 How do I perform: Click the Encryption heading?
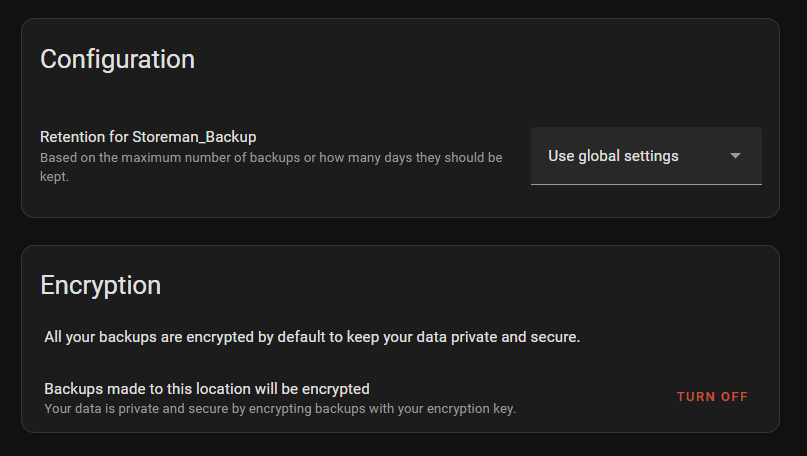tap(100, 285)
